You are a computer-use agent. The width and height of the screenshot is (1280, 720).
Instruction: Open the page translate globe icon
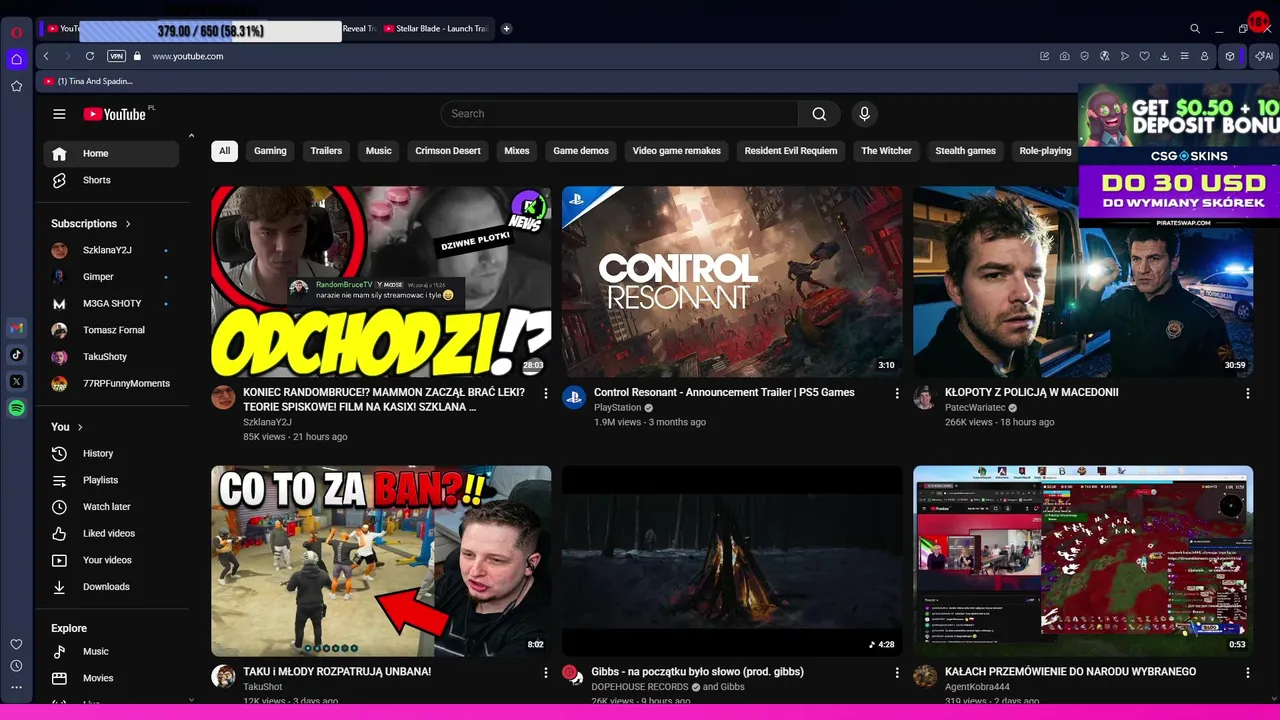point(1104,56)
